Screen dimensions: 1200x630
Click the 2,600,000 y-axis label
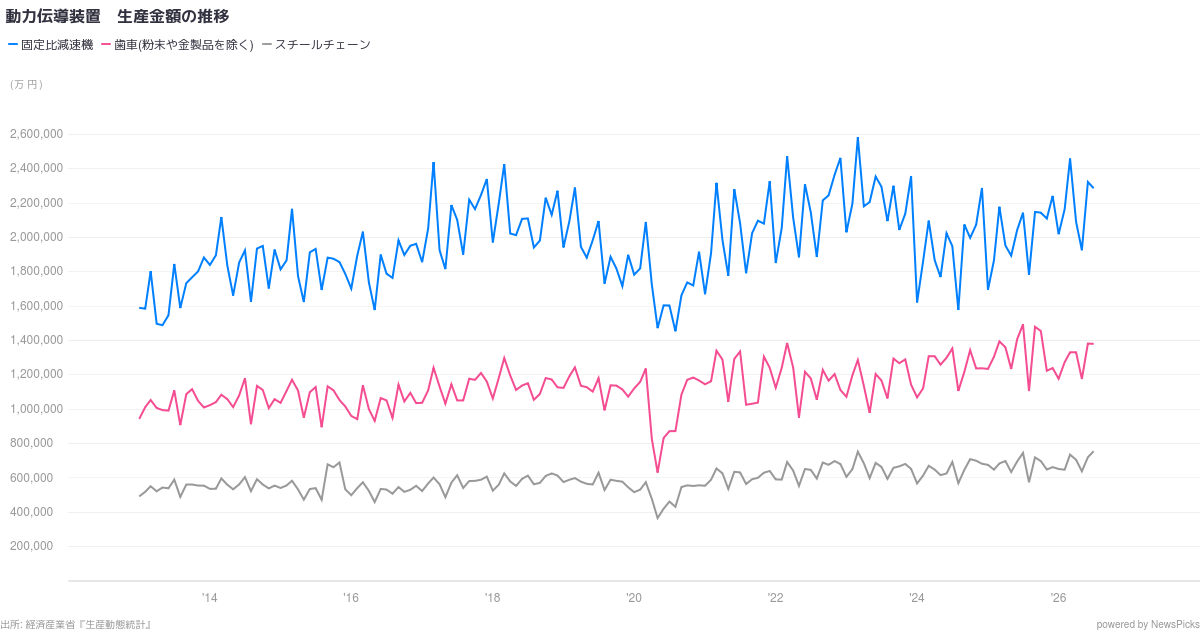pos(37,134)
